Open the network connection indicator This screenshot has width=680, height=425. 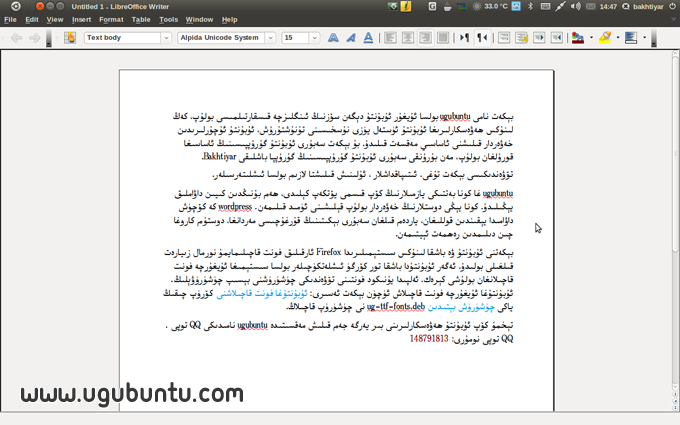[x=560, y=7]
